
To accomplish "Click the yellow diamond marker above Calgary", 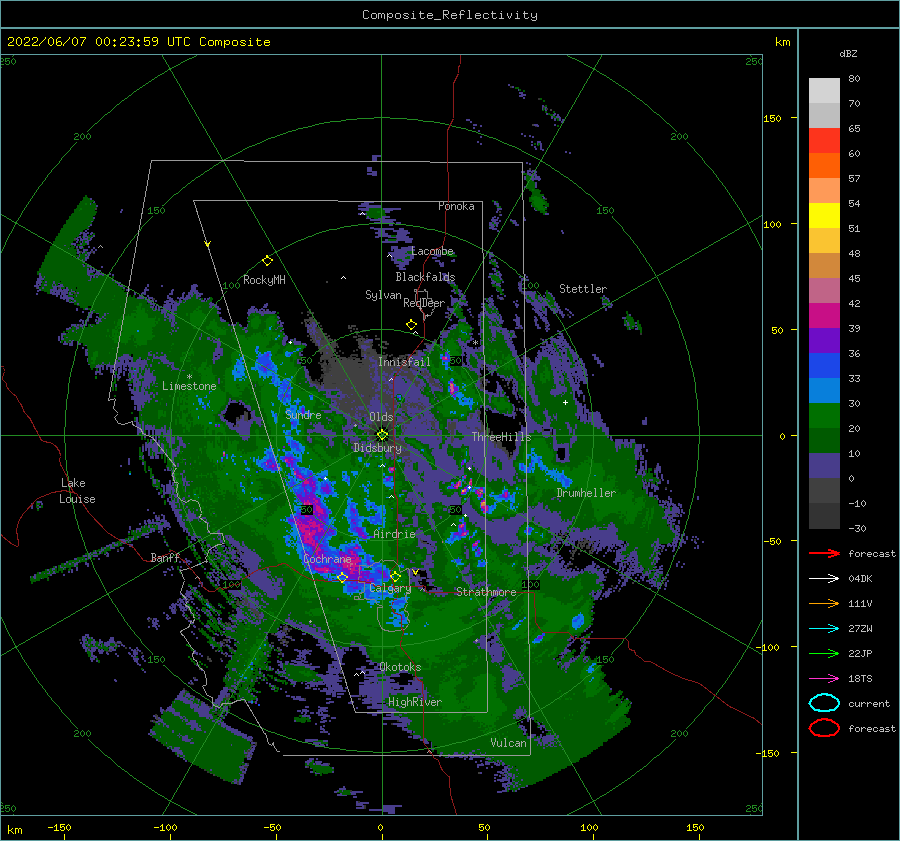I will pyautogui.click(x=395, y=576).
